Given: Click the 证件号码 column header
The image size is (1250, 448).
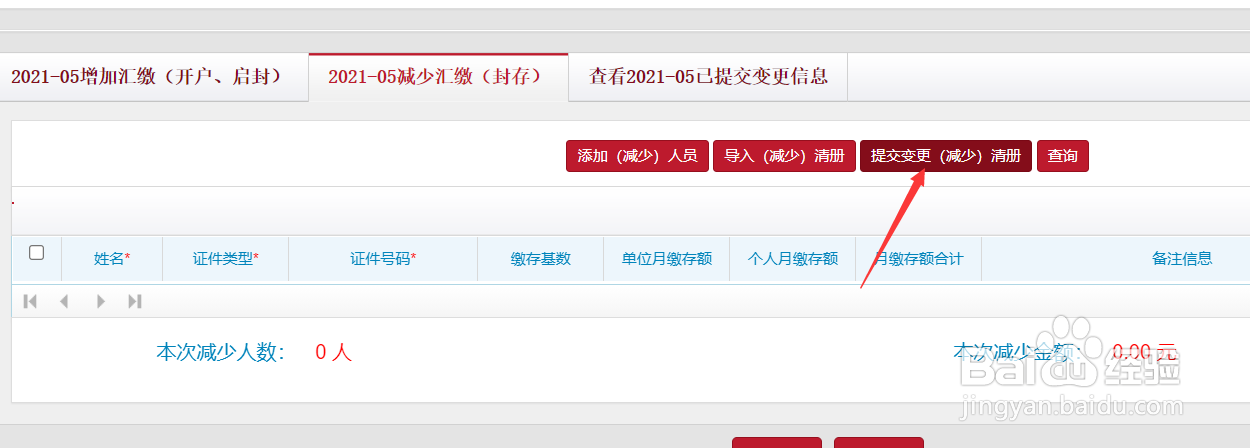Looking at the screenshot, I should pyautogui.click(x=383, y=259).
